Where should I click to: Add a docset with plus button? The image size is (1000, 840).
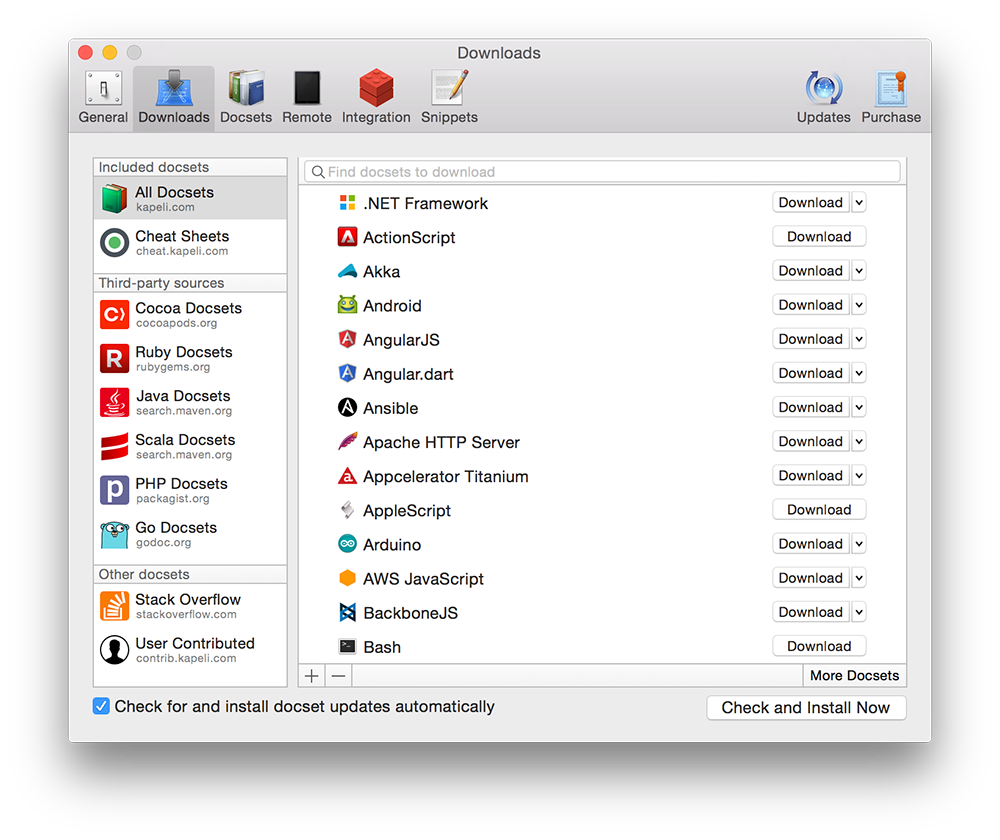click(312, 675)
